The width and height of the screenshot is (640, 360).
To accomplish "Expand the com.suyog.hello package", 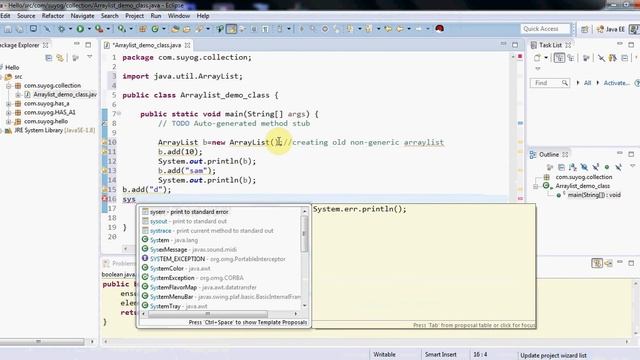I will [x=9, y=122].
